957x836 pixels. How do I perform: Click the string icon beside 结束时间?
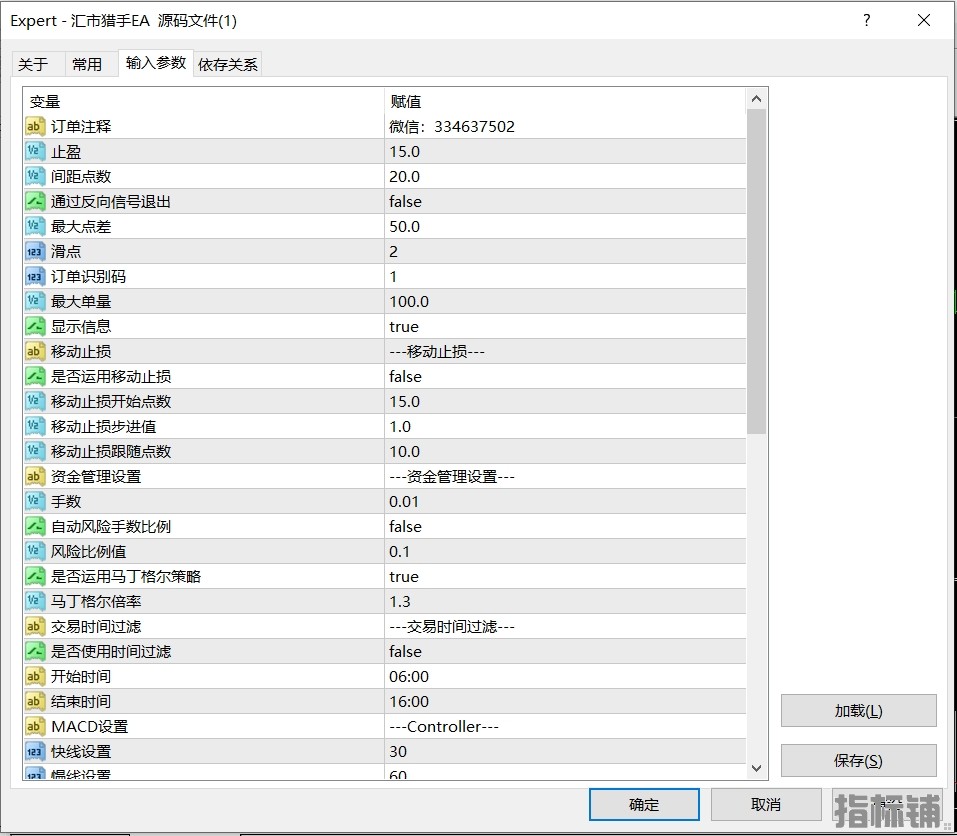click(35, 702)
